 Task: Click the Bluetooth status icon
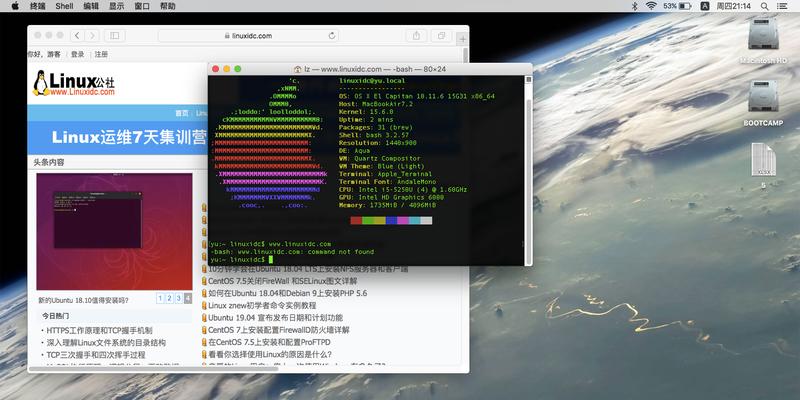pos(635,6)
